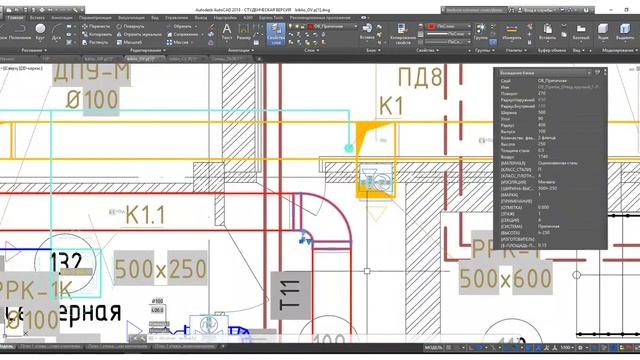
Task: Expand the Редактирование panel
Action: coord(147,50)
